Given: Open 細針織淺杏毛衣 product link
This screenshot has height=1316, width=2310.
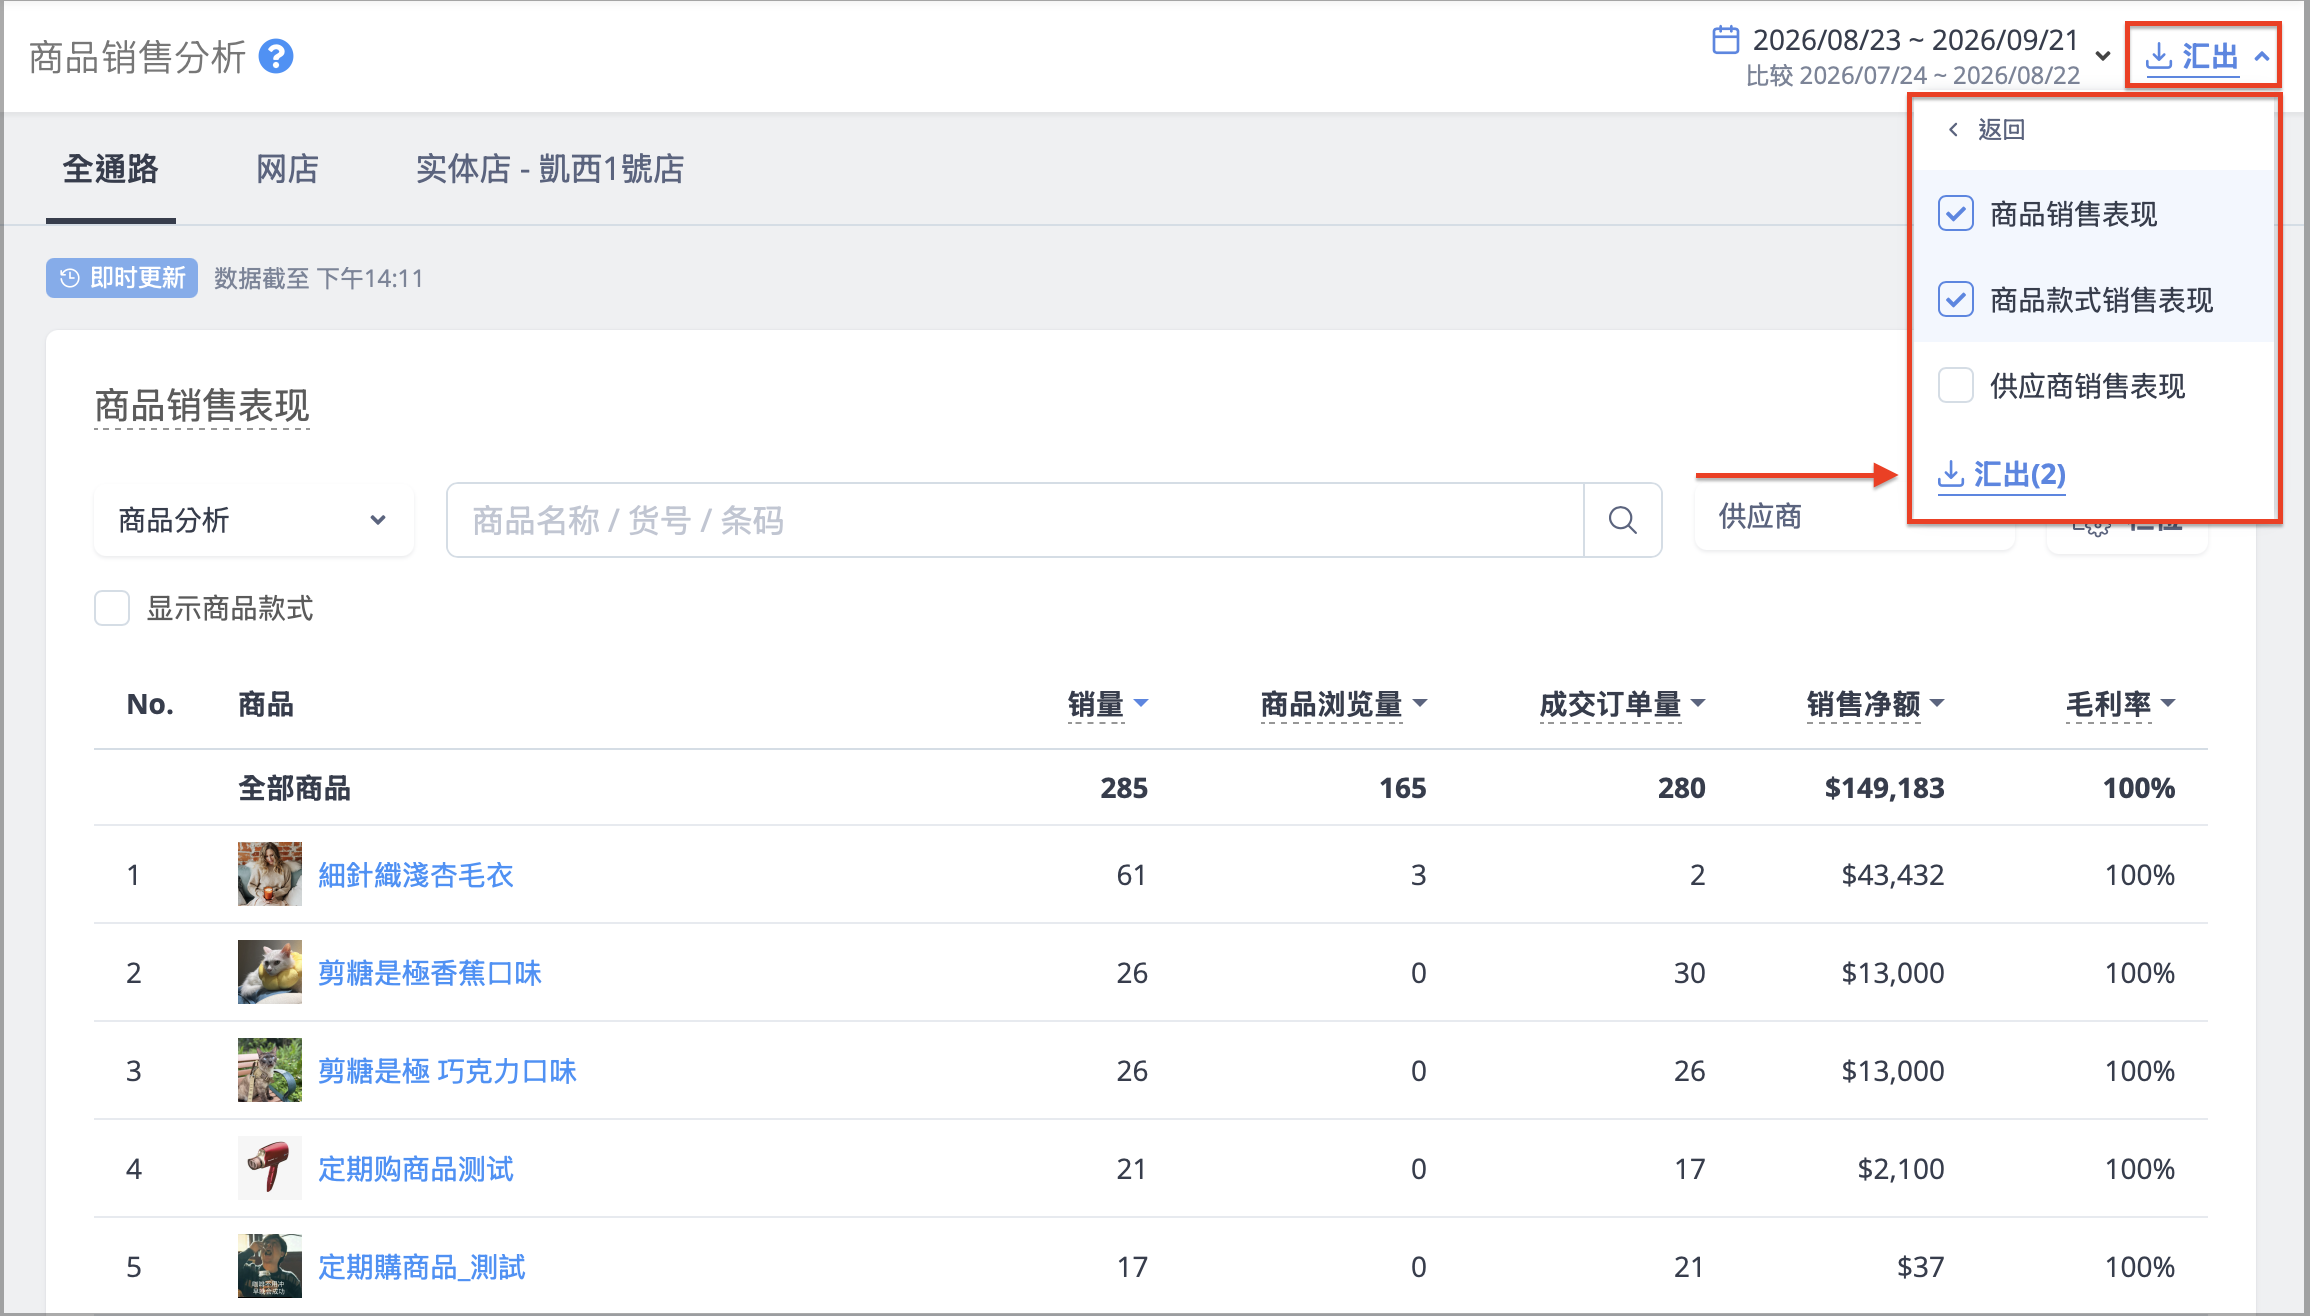Looking at the screenshot, I should click(415, 875).
